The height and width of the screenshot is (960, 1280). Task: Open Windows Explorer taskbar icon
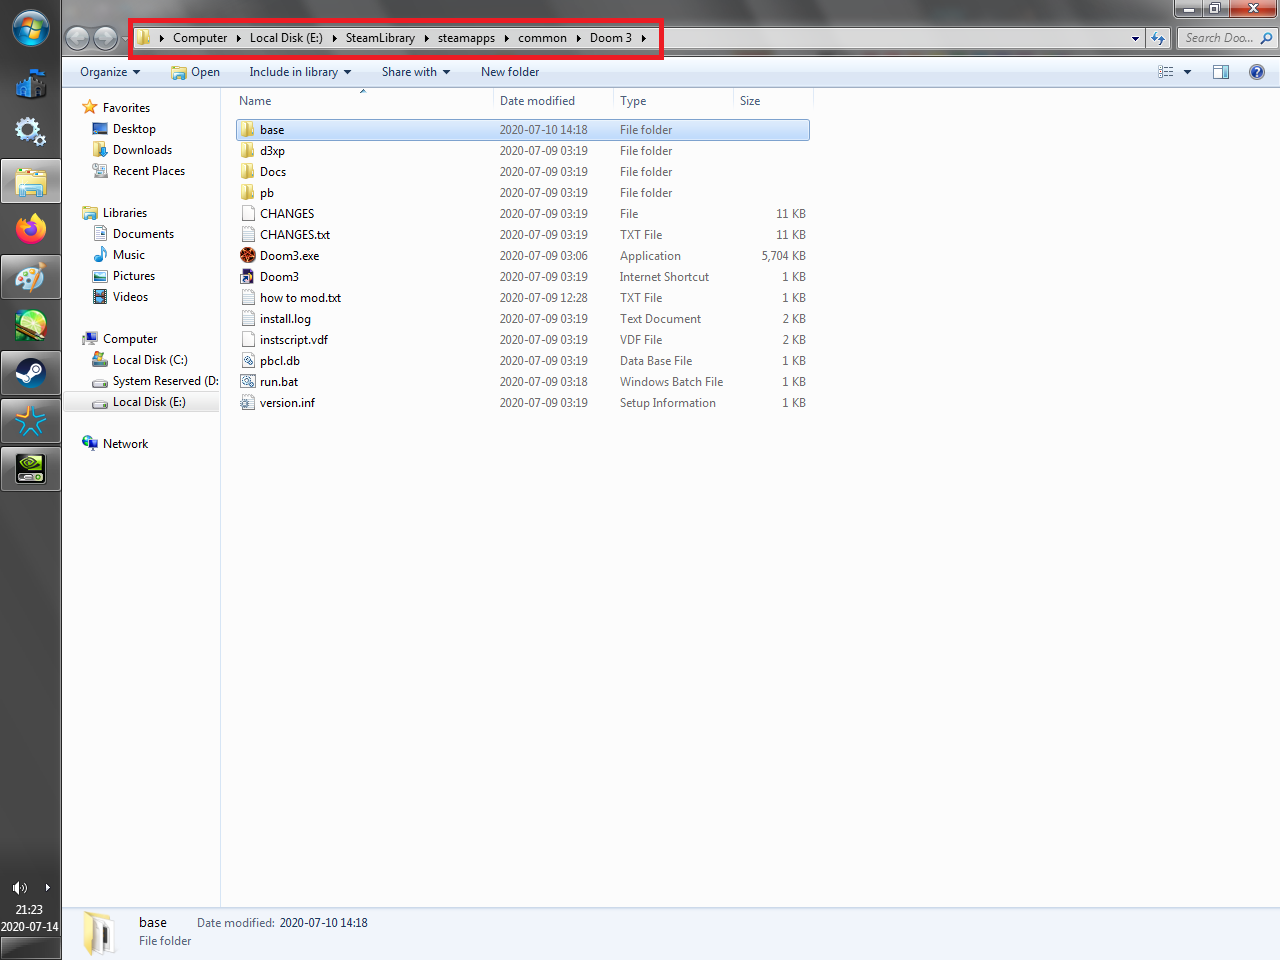tap(31, 182)
